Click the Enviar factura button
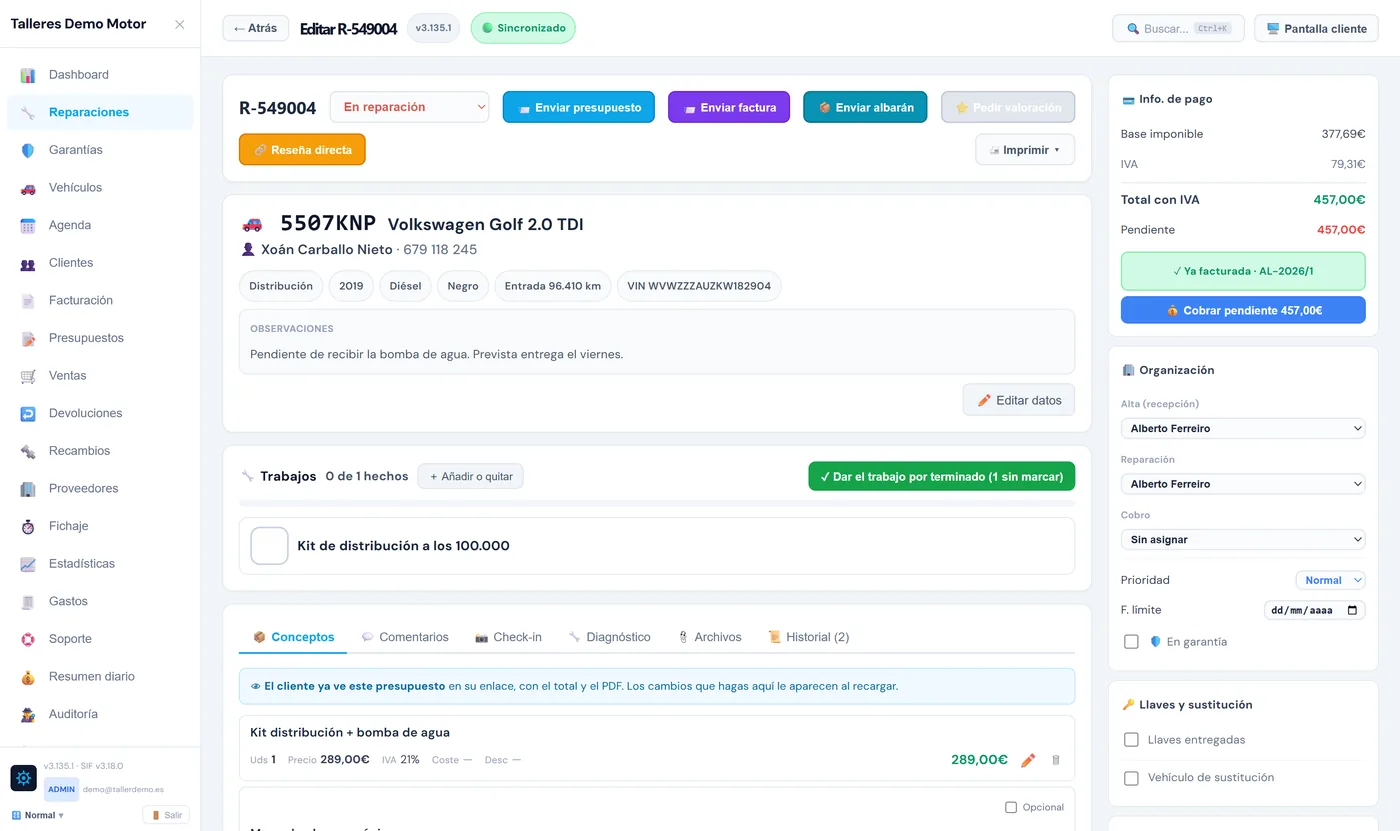Image resolution: width=1400 pixels, height=831 pixels. (729, 107)
